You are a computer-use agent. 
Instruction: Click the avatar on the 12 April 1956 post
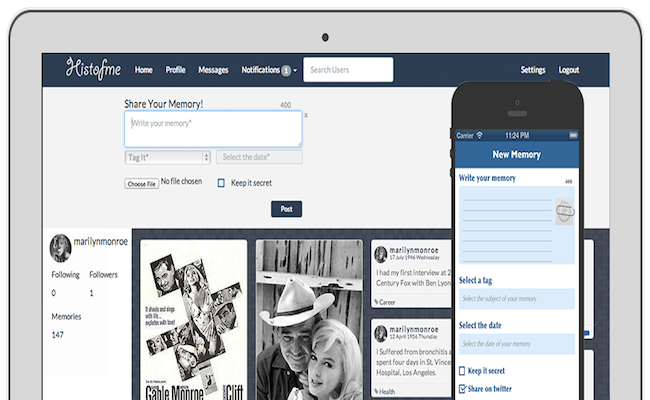tap(381, 333)
